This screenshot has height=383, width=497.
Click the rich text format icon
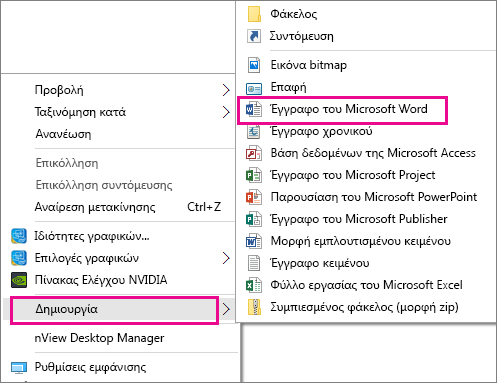point(254,241)
